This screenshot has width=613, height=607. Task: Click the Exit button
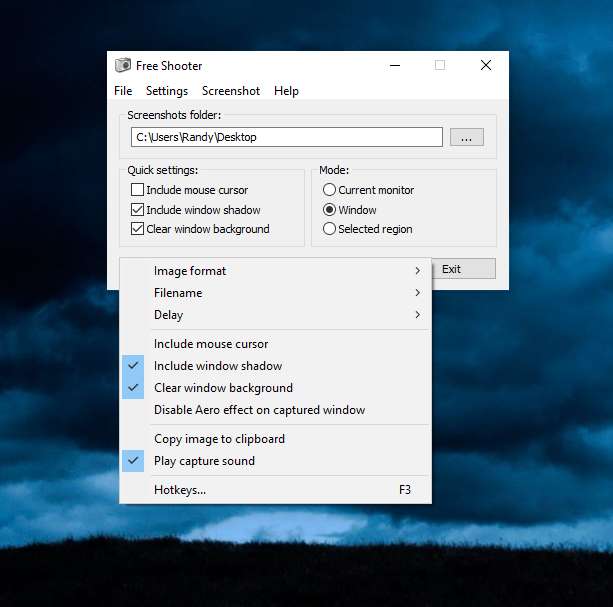[x=464, y=269]
